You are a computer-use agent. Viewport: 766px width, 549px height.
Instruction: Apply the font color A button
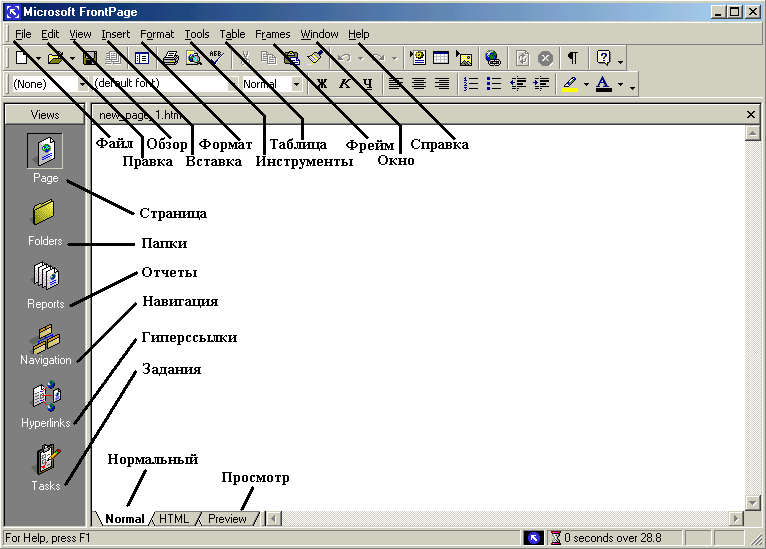coord(604,84)
